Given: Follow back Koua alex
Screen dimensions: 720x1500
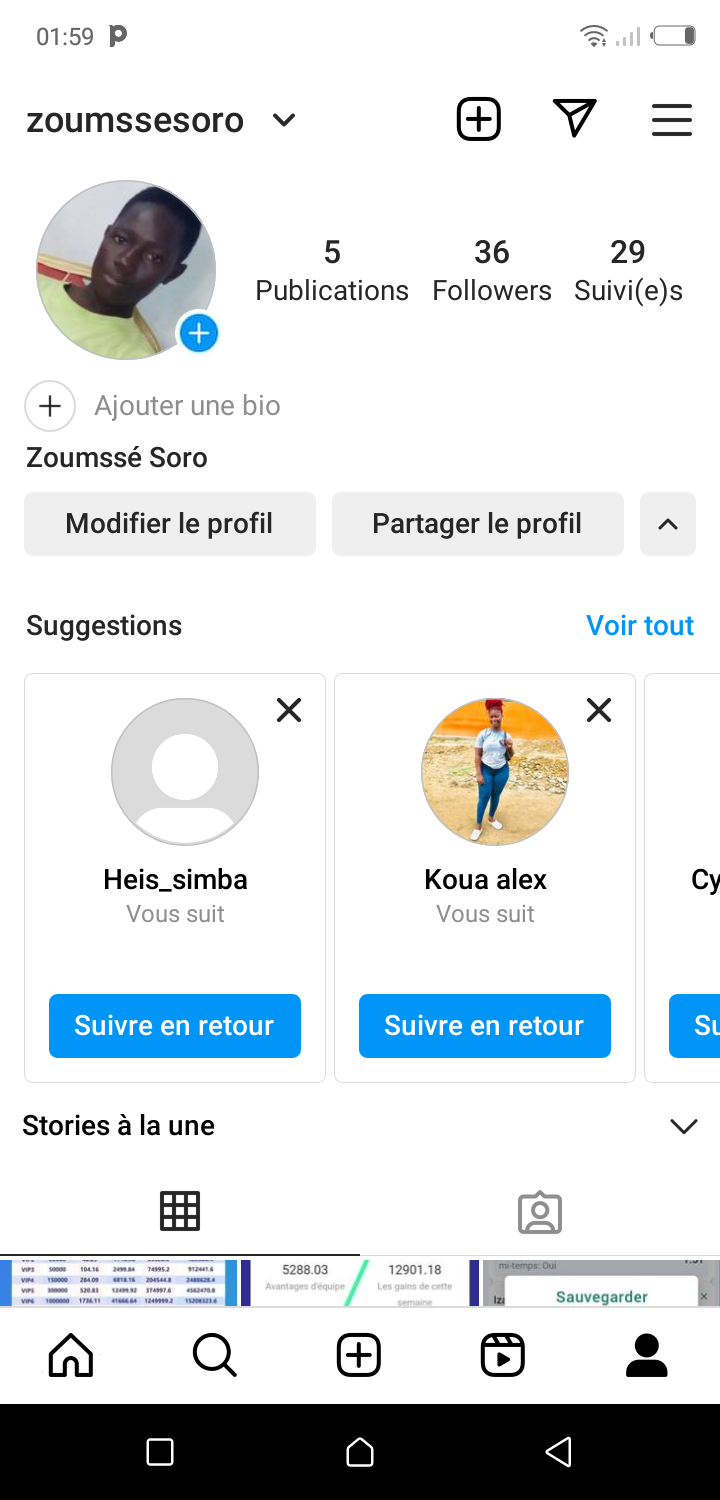Looking at the screenshot, I should coord(485,1026).
